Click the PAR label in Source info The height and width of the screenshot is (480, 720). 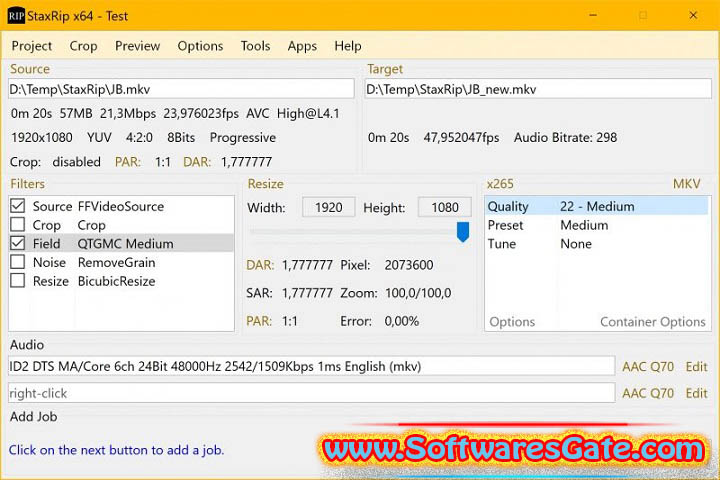128,162
